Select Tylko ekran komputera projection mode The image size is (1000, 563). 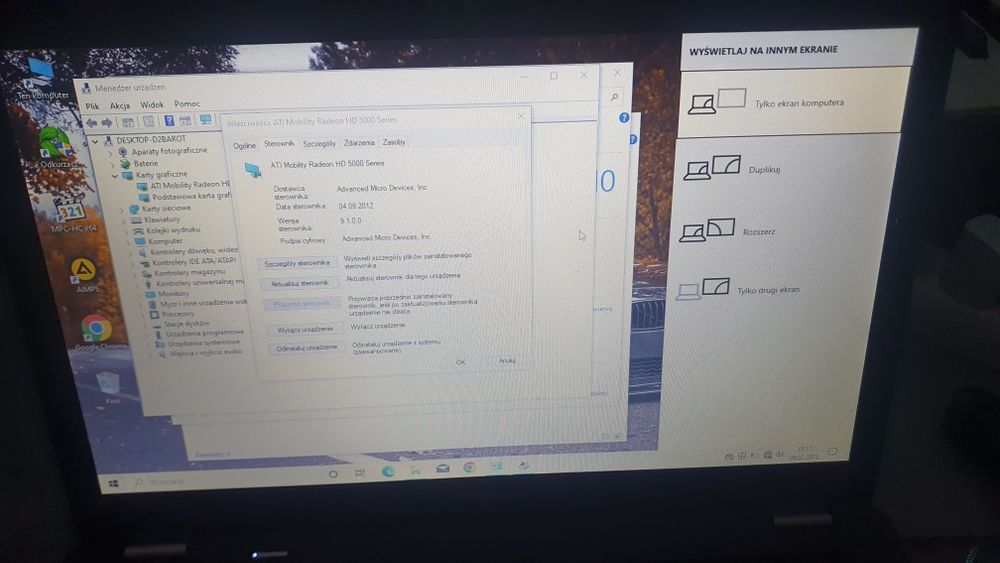[794, 102]
